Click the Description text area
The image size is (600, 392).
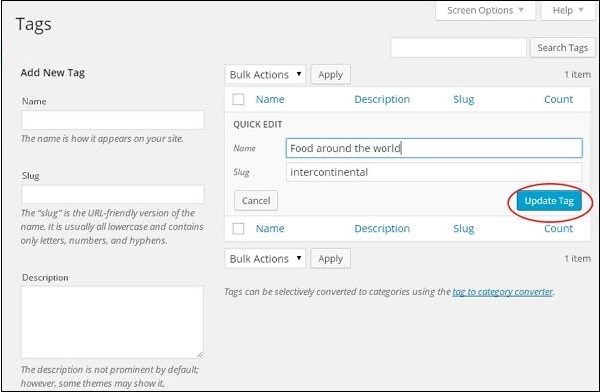pos(112,322)
